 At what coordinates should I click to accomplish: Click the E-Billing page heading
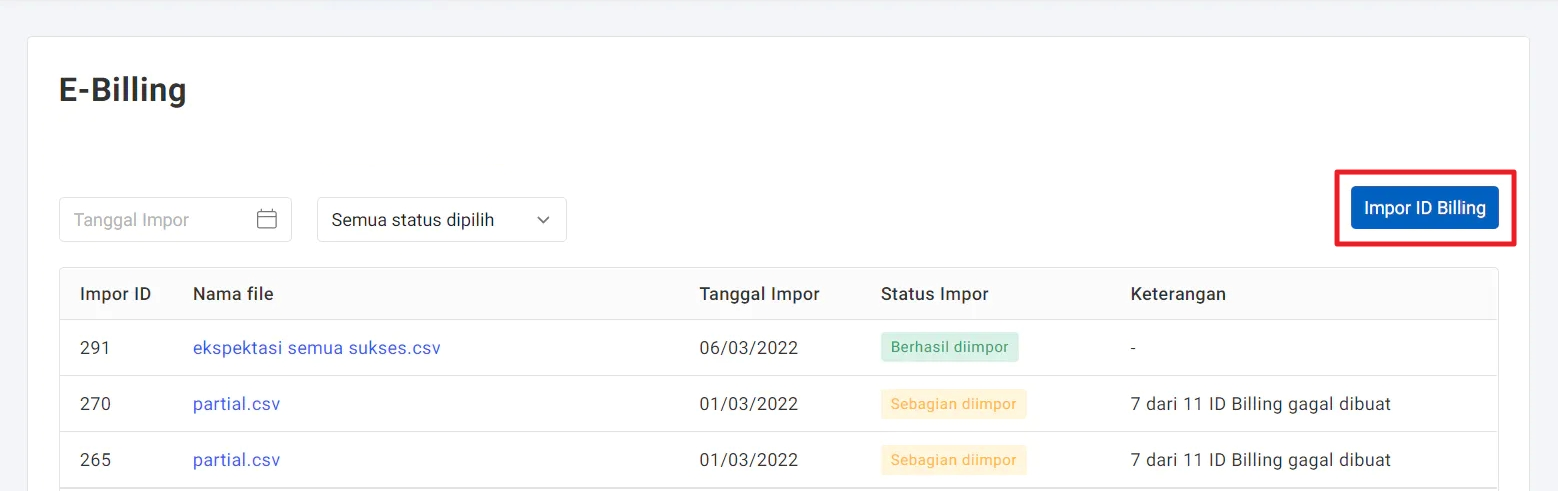coord(123,91)
